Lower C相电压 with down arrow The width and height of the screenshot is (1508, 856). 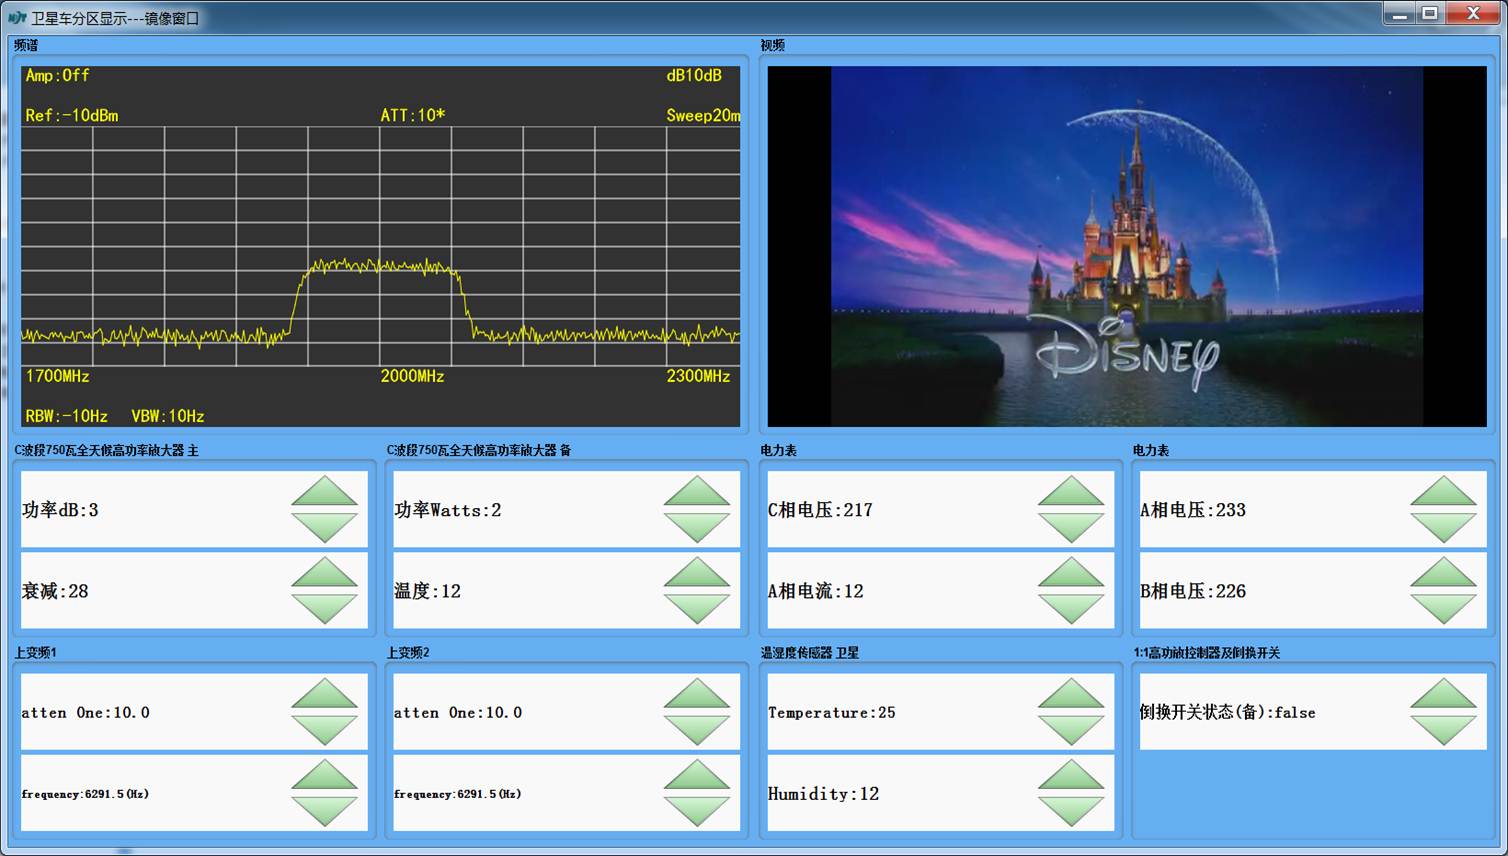[1071, 527]
